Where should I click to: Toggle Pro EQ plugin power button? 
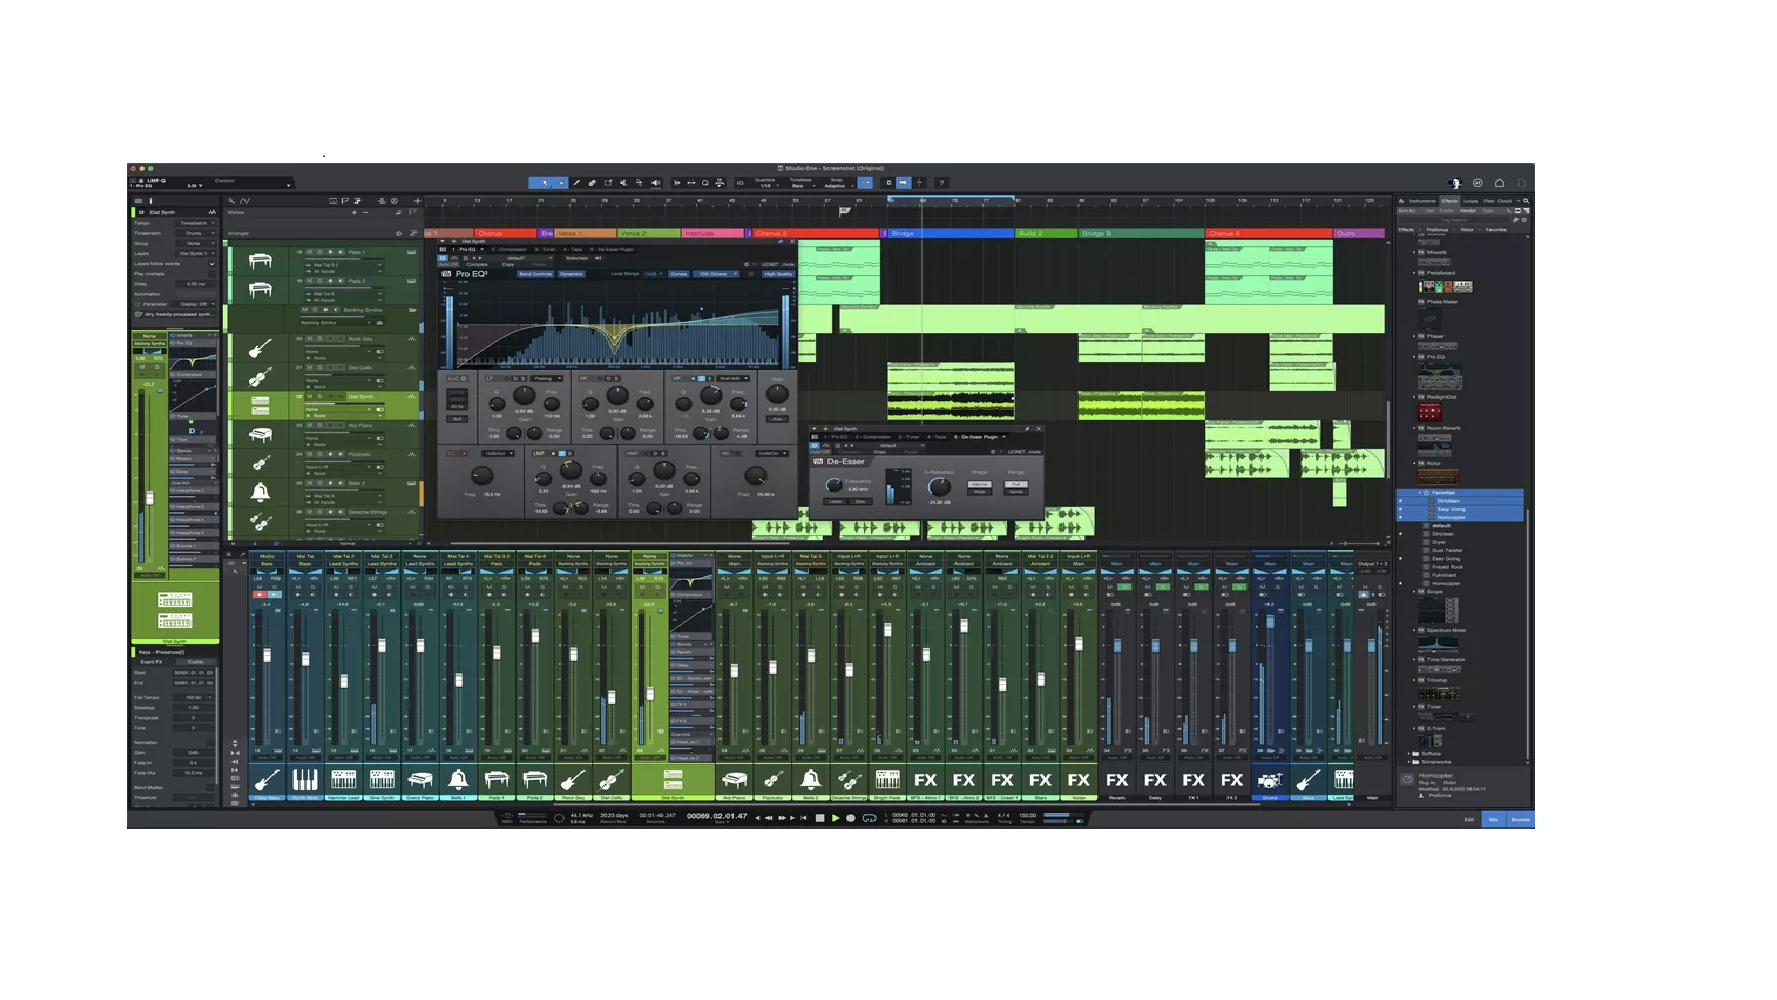443,258
